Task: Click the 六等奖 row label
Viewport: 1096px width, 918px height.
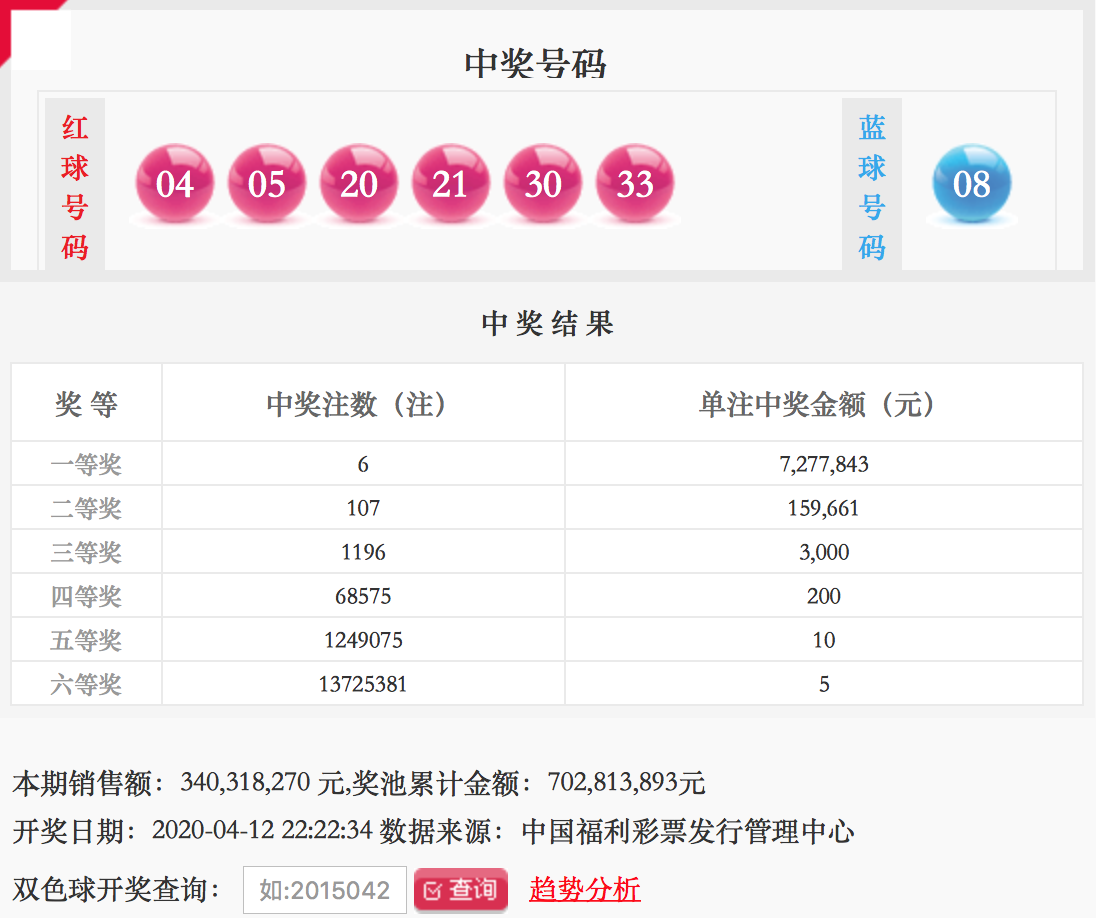Action: coord(86,684)
